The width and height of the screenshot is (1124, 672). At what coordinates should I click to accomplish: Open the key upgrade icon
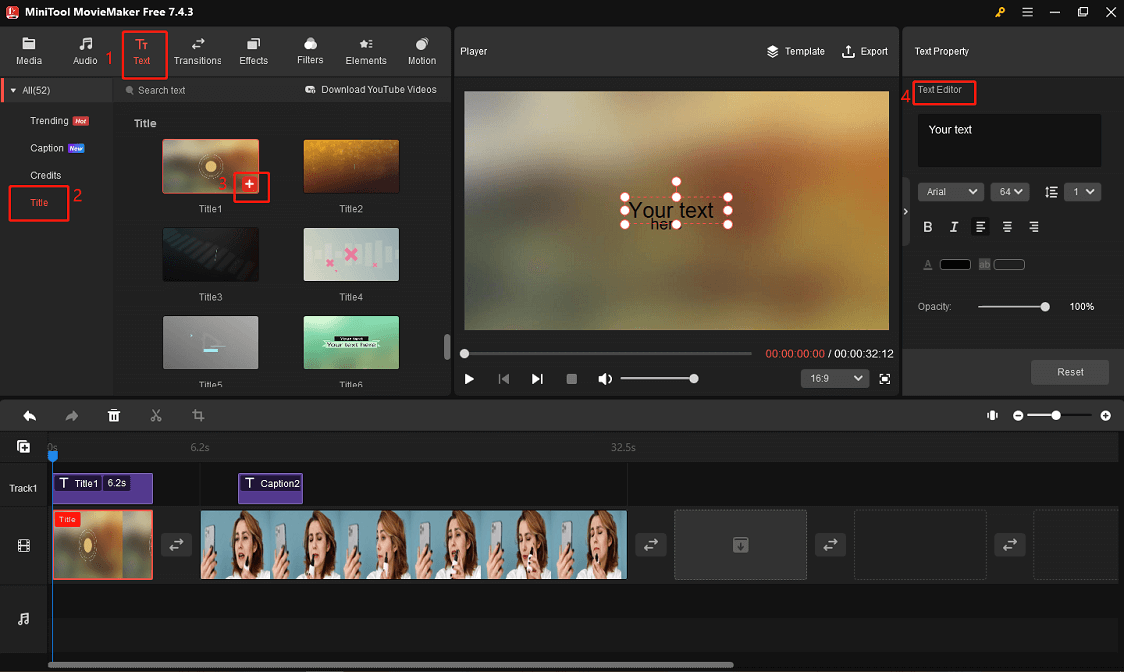point(999,12)
